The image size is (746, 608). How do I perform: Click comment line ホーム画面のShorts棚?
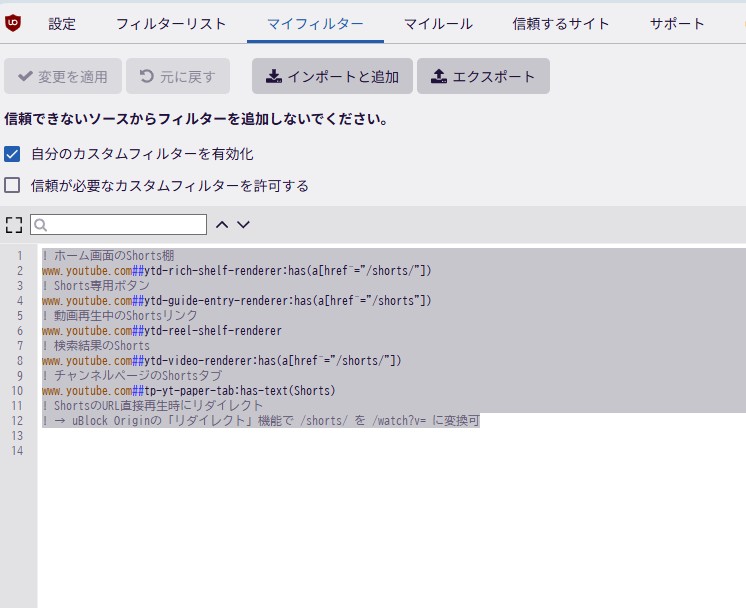coord(108,255)
